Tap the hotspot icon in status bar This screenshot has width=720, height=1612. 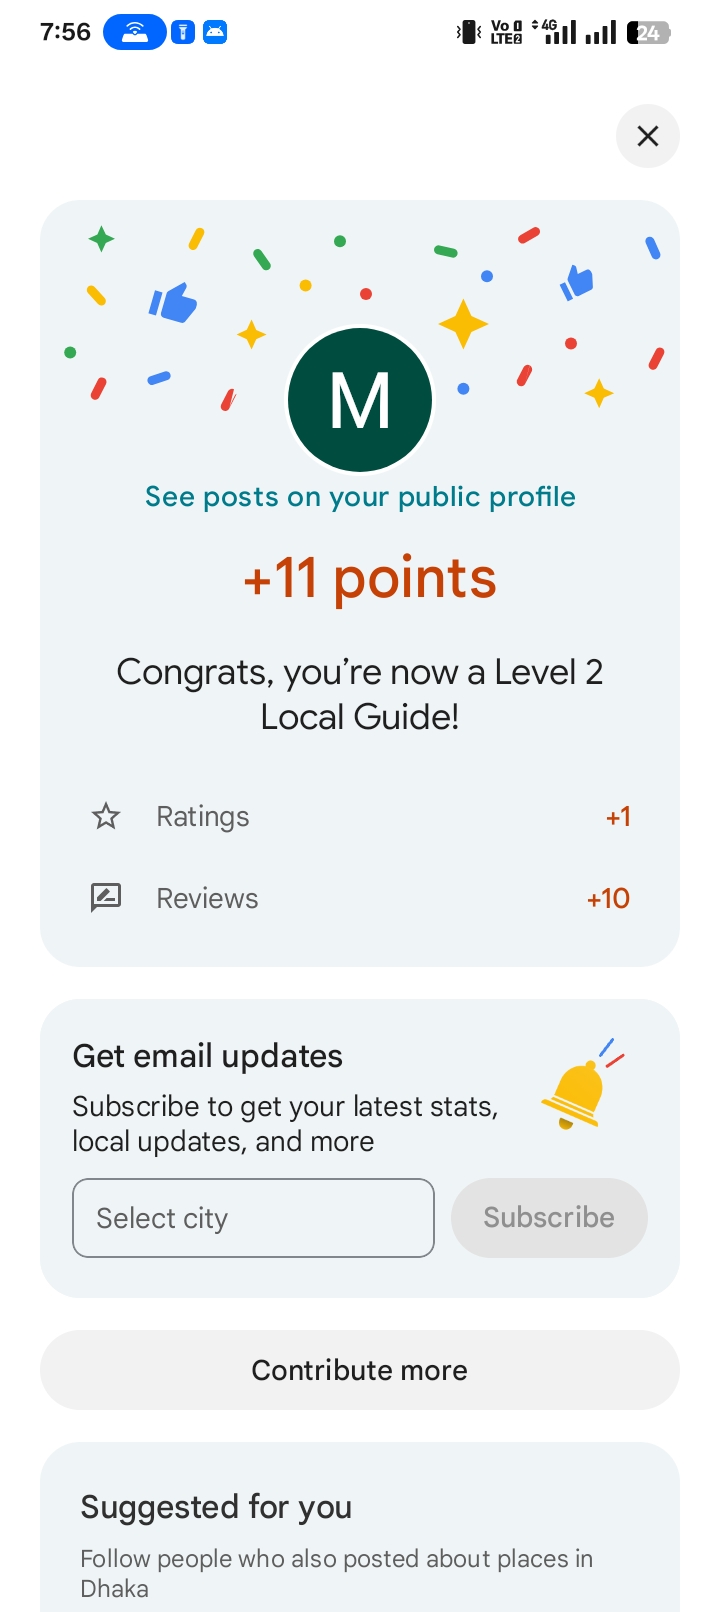tap(135, 33)
